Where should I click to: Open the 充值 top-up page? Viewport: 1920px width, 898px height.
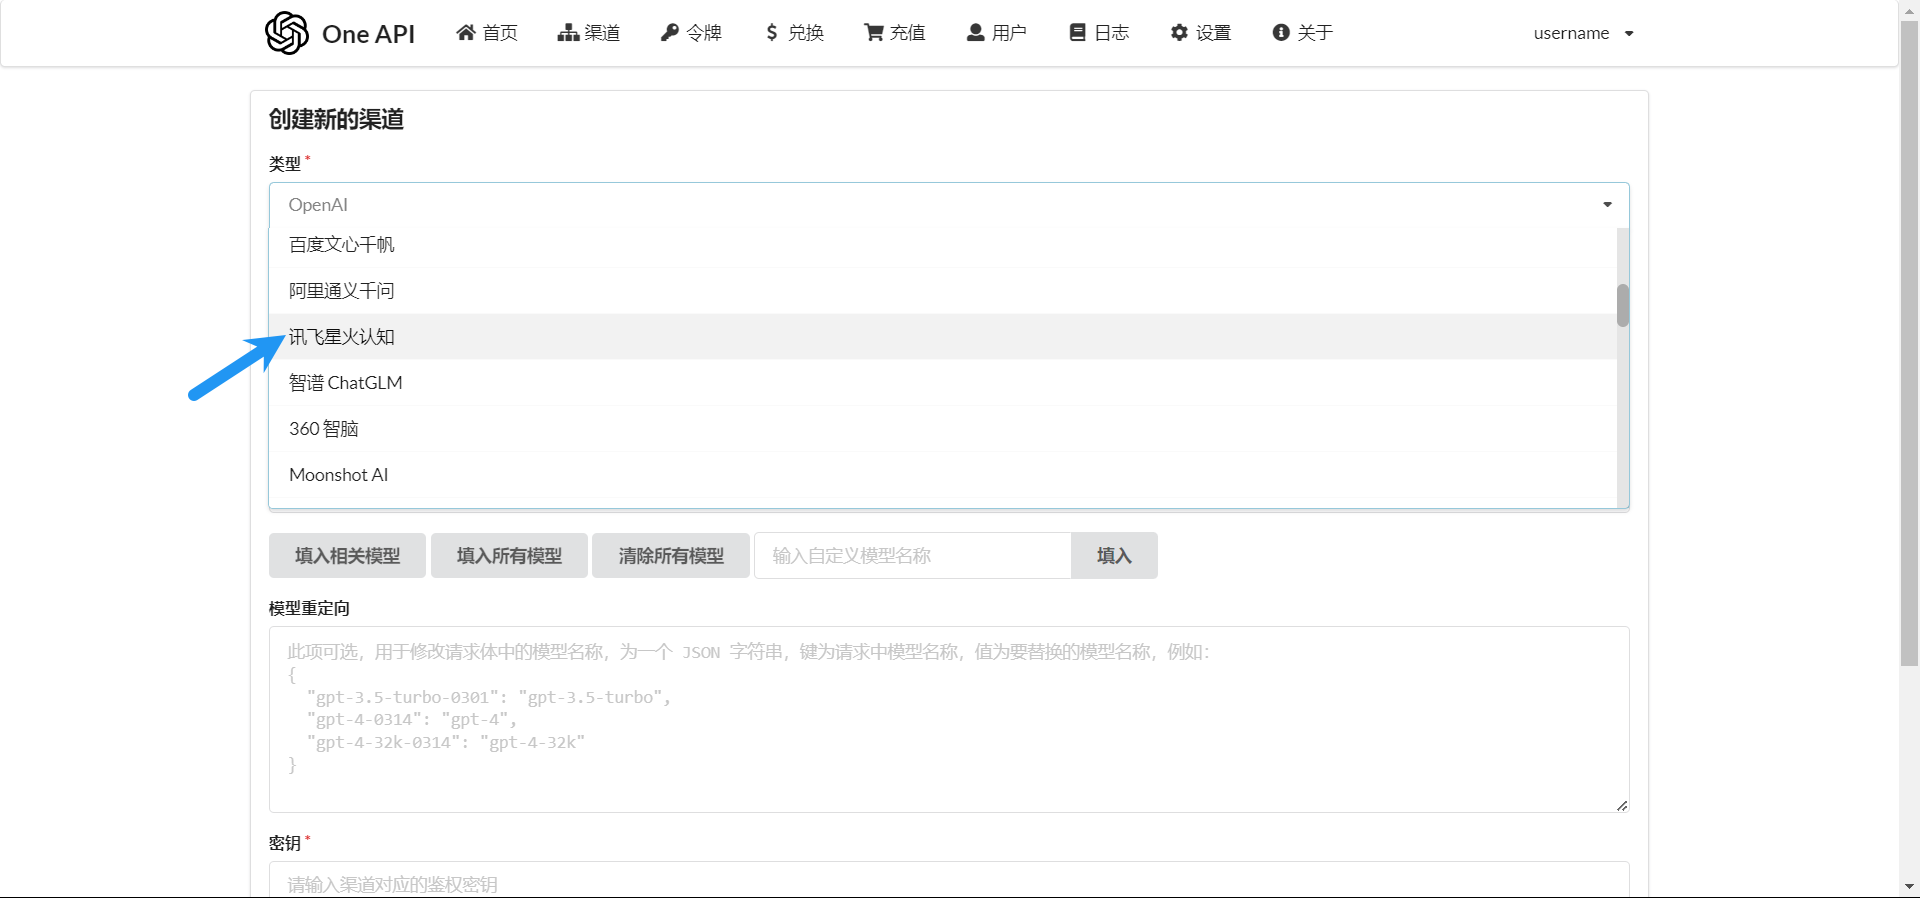pos(895,33)
